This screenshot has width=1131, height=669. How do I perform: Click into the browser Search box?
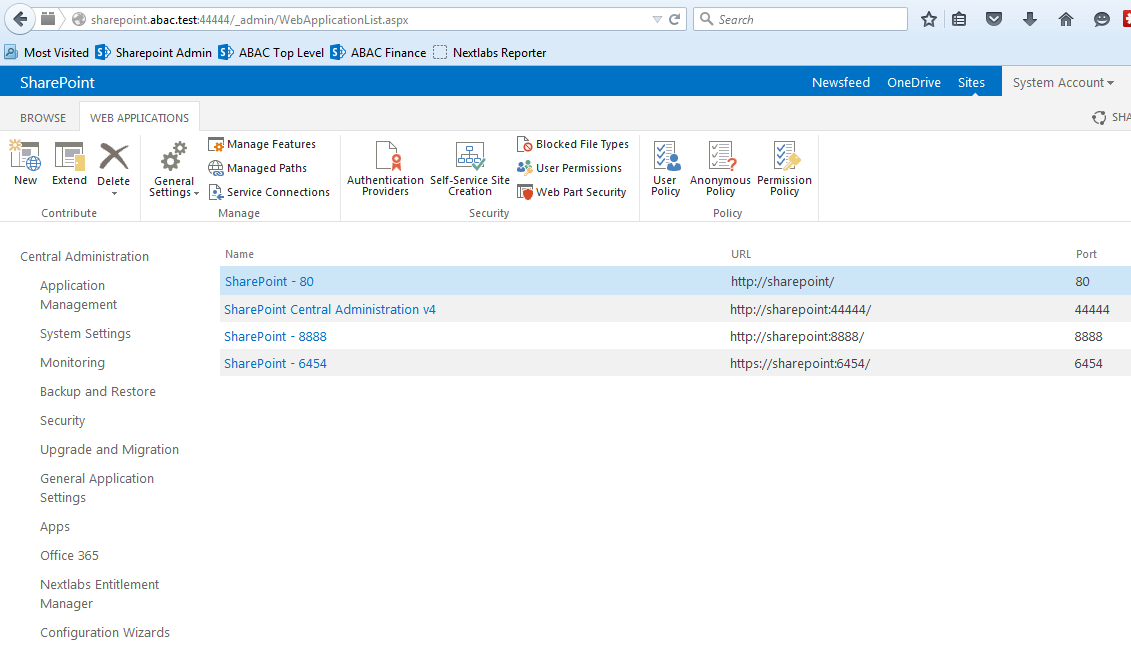coord(800,19)
